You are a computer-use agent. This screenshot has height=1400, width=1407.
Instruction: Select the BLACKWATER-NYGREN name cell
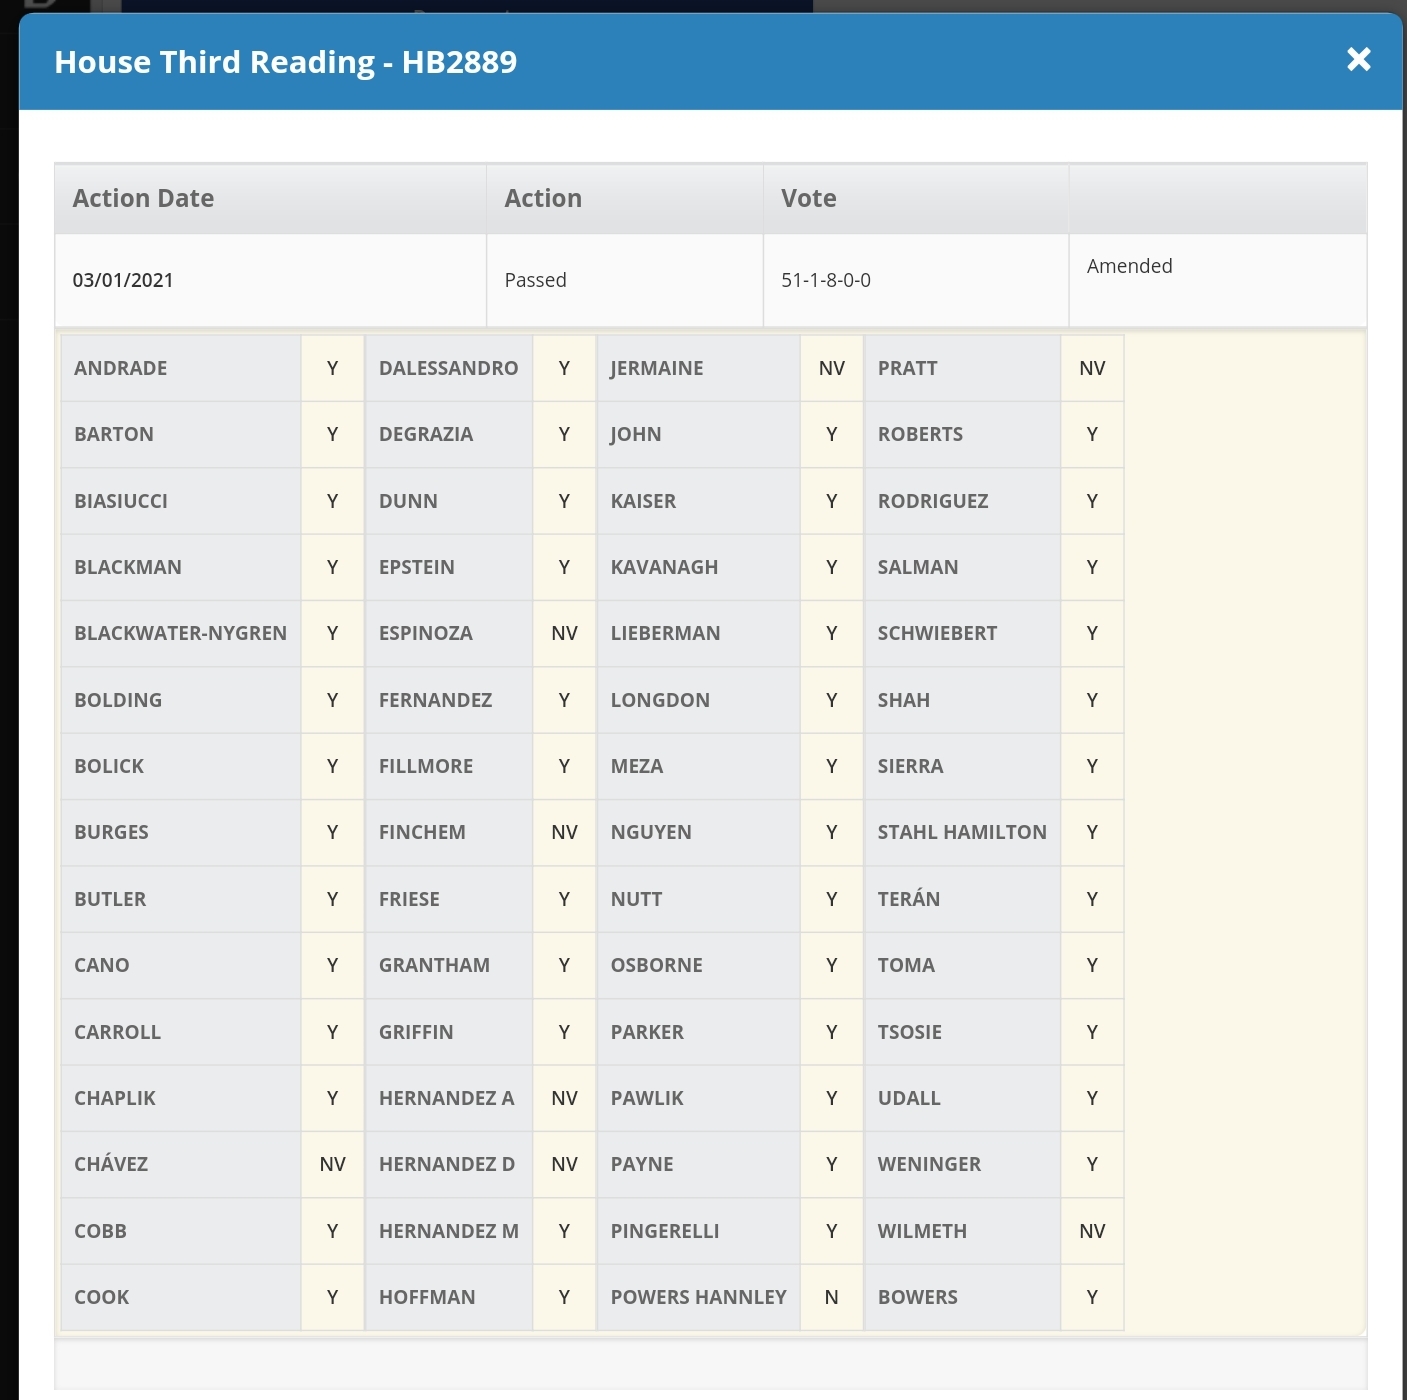pyautogui.click(x=181, y=633)
